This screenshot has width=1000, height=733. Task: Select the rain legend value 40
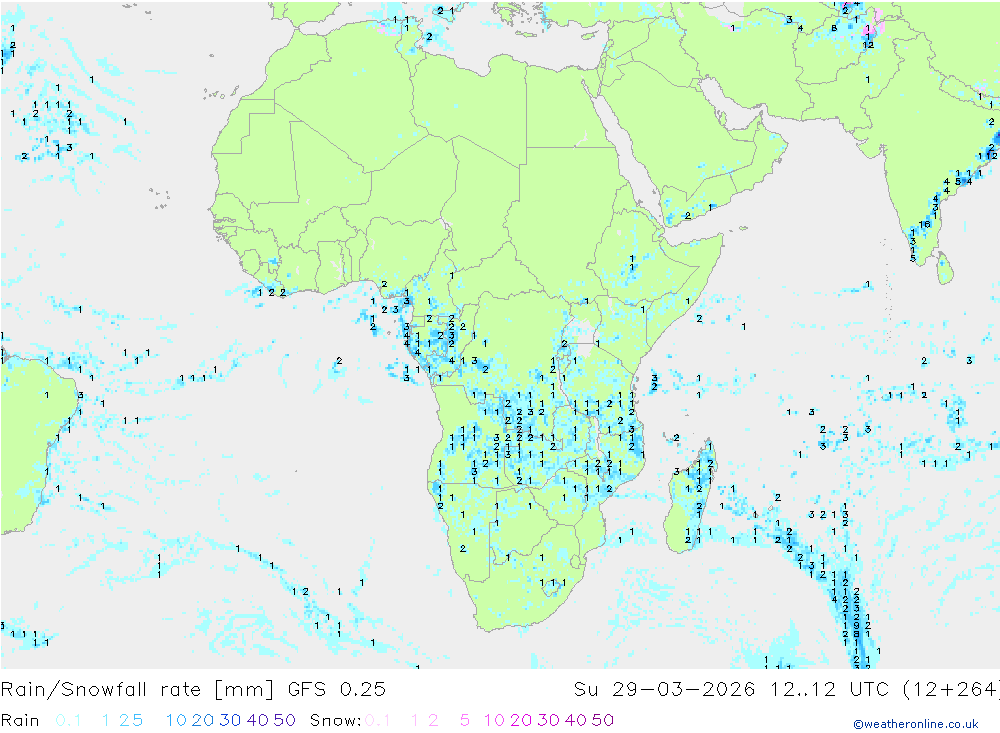(x=258, y=720)
